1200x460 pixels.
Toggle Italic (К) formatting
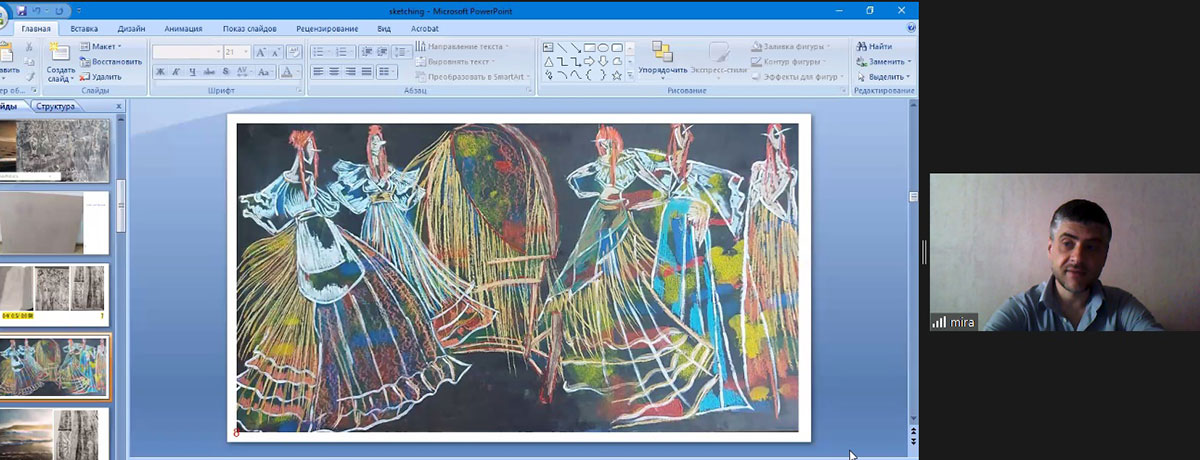pyautogui.click(x=176, y=72)
